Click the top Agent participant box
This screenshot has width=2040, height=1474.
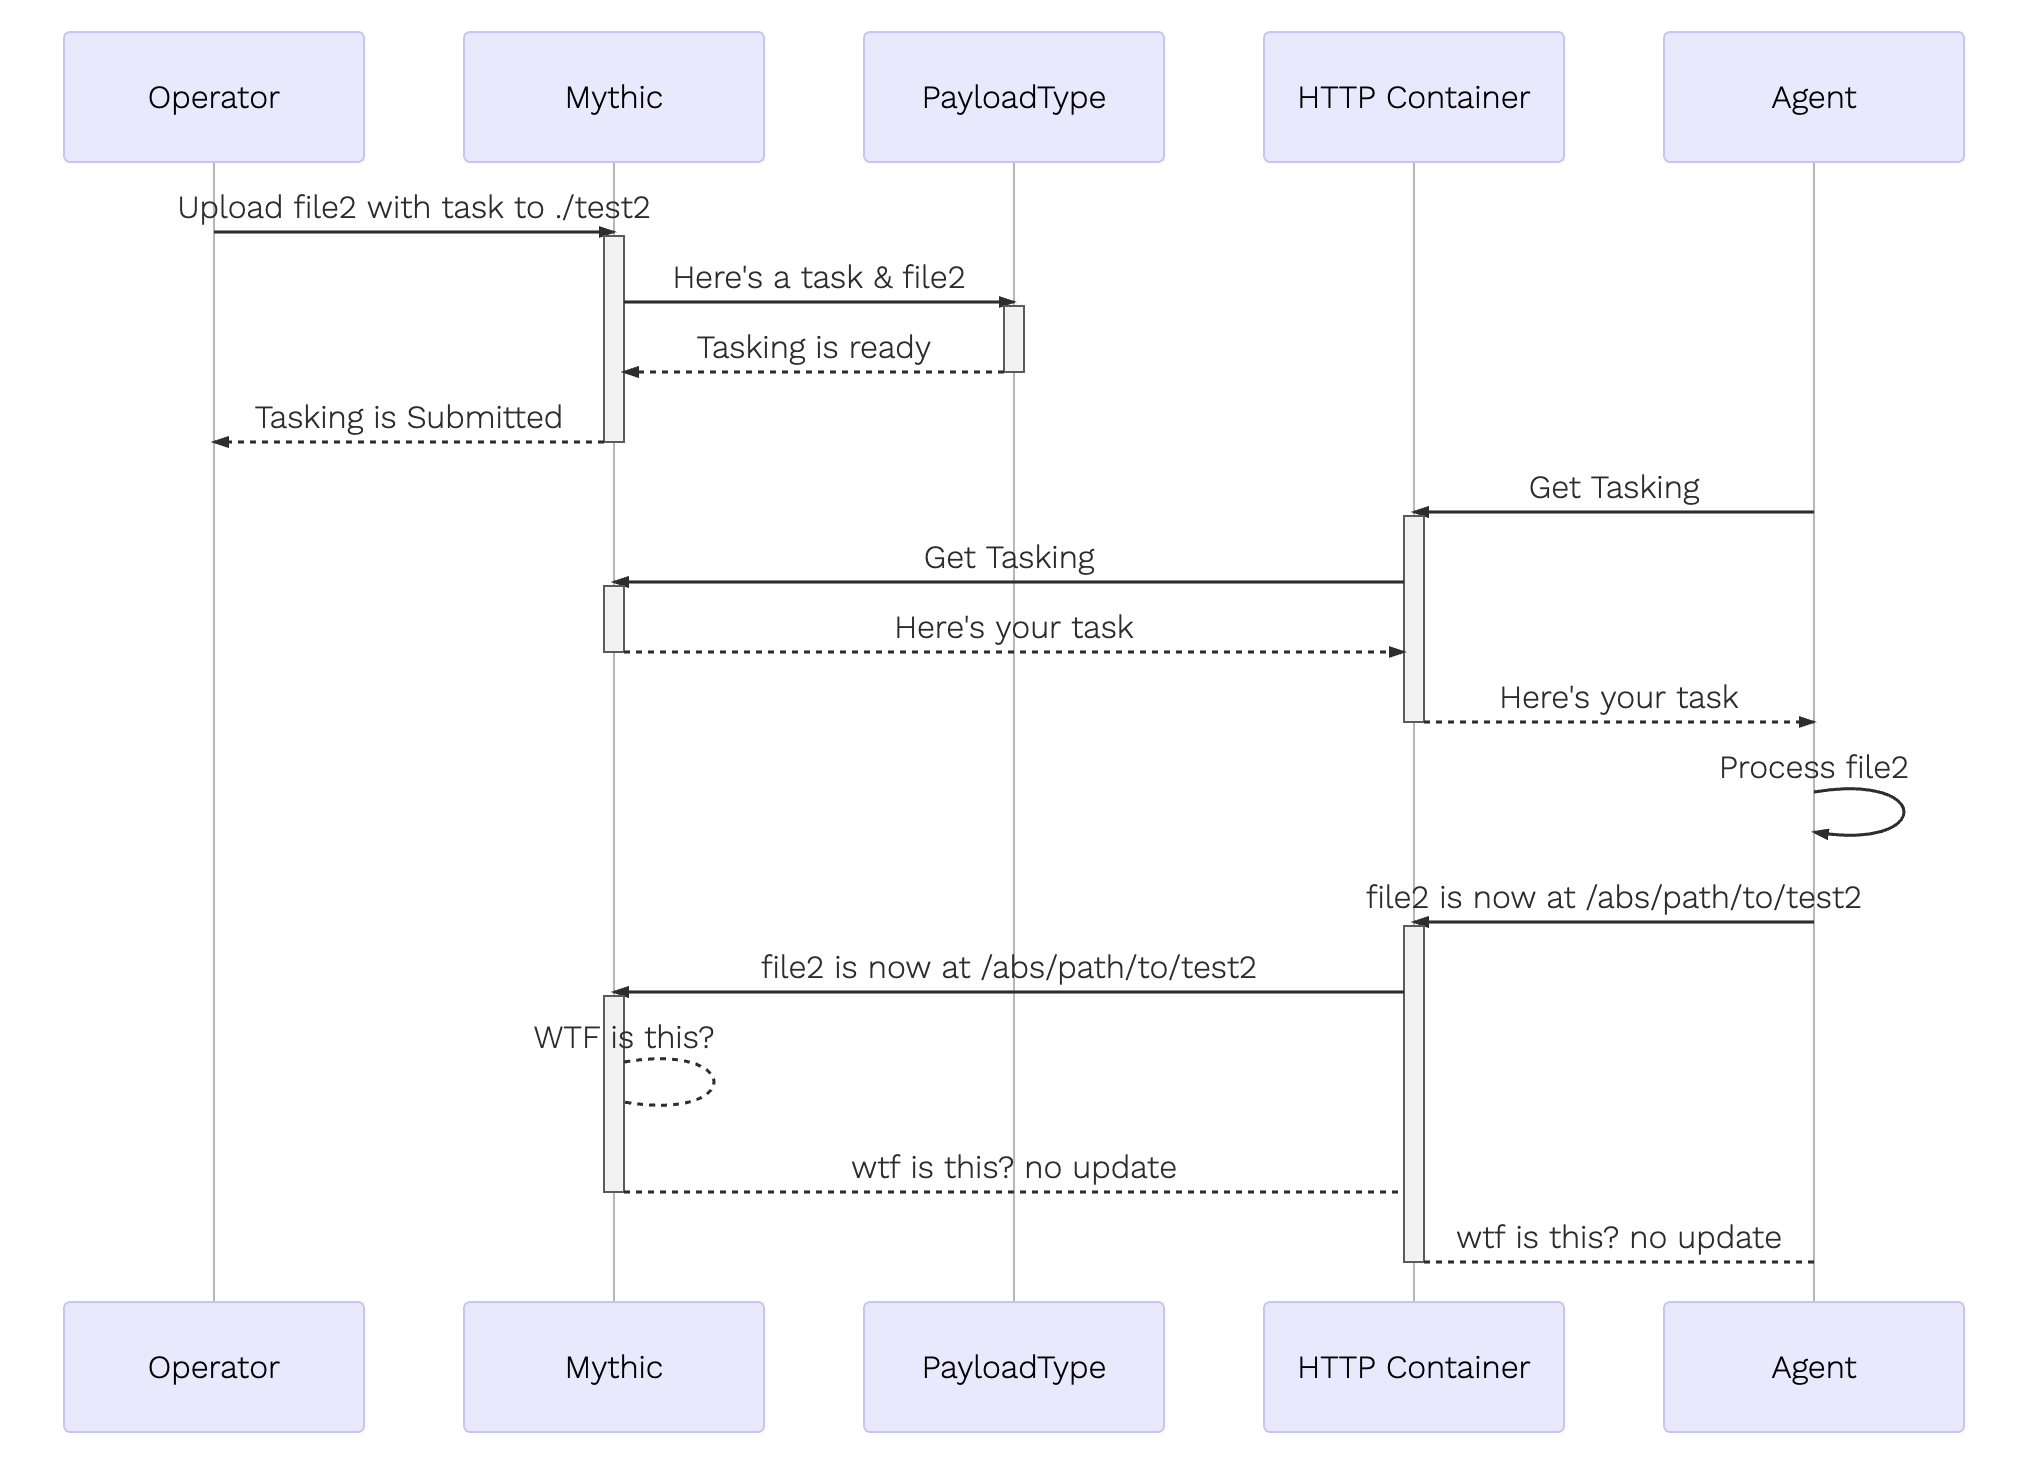[x=1814, y=97]
